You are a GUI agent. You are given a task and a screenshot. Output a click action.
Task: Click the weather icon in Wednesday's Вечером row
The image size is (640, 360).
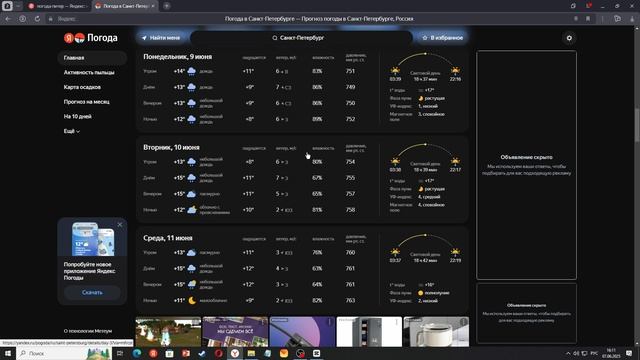[x=191, y=284]
